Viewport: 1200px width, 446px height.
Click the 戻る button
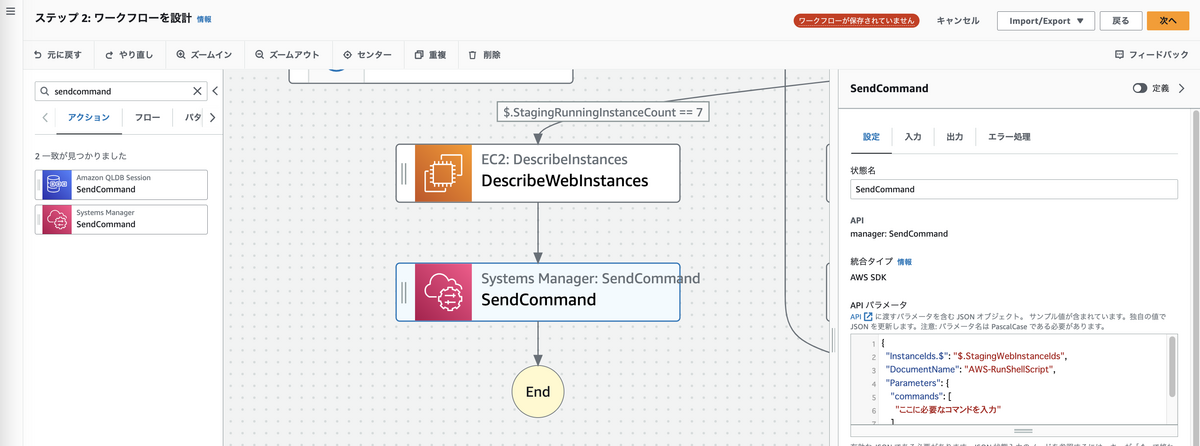[x=1121, y=20]
